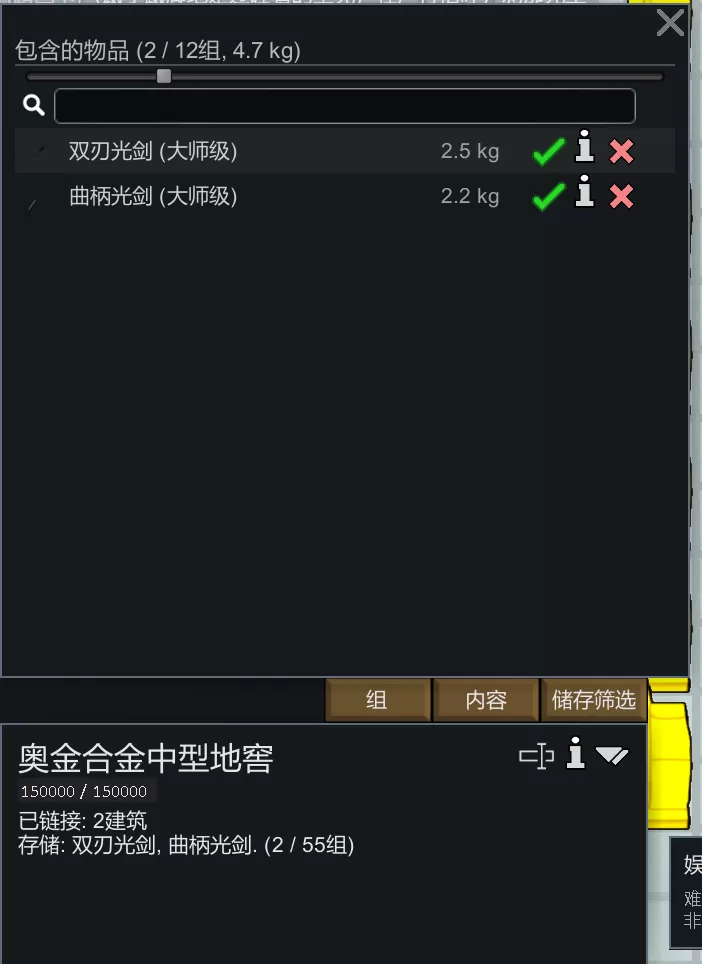Open the 储存筛选 tab
This screenshot has height=964, width=702.
(x=594, y=700)
